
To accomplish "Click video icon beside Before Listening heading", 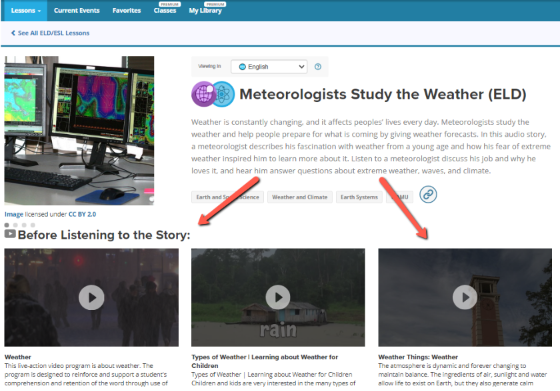I will (x=10, y=234).
